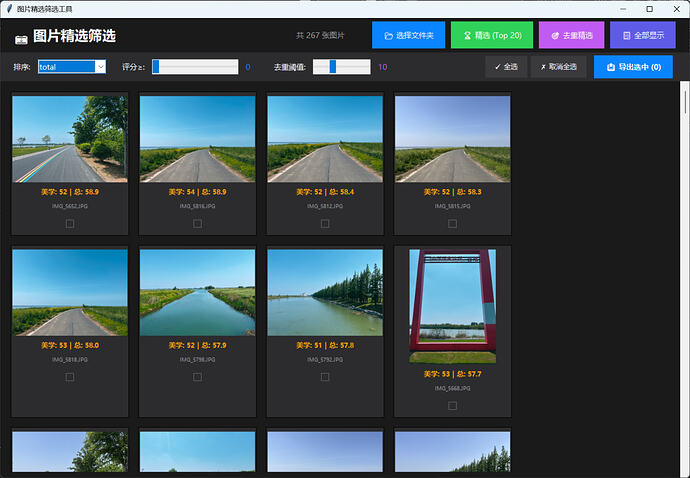Click score text 美学: 51 | 总: 57.8
690x478 pixels.
(325, 346)
